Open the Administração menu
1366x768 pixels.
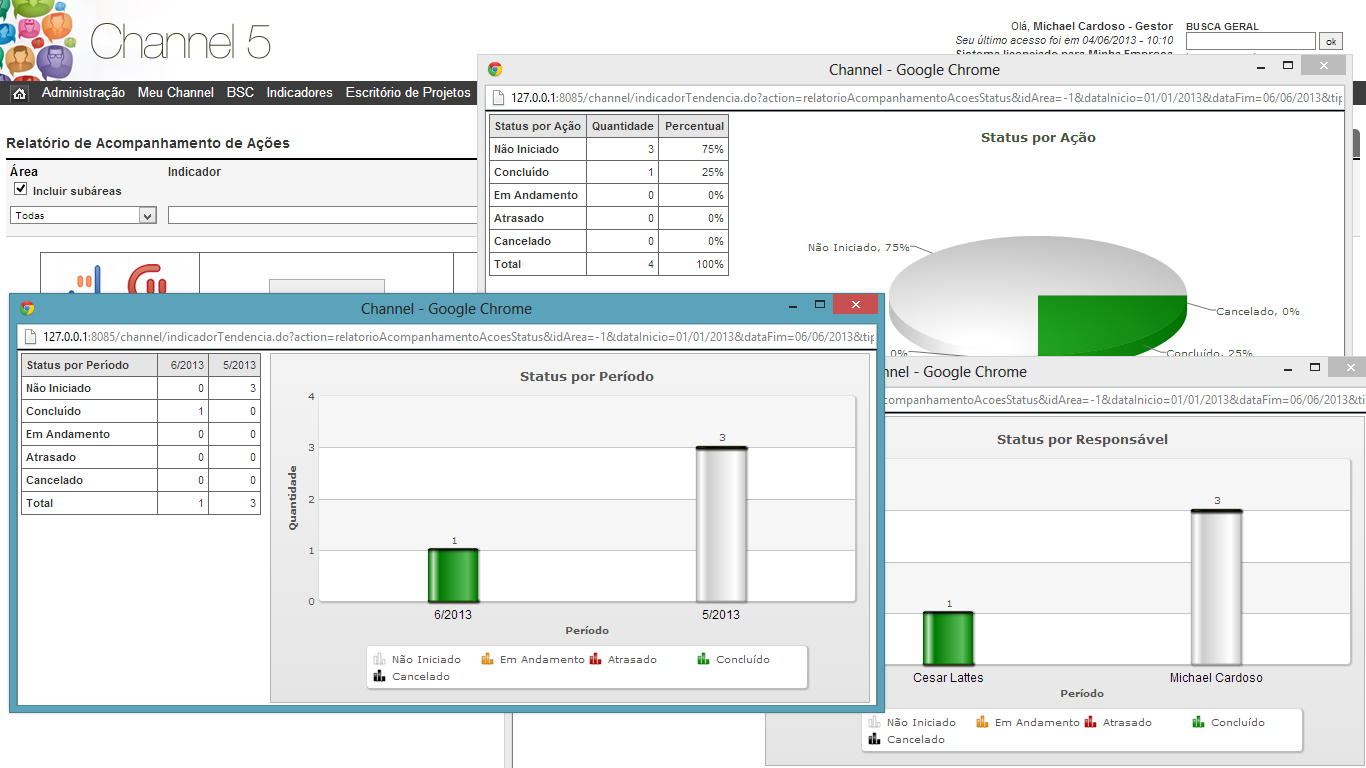tap(83, 92)
